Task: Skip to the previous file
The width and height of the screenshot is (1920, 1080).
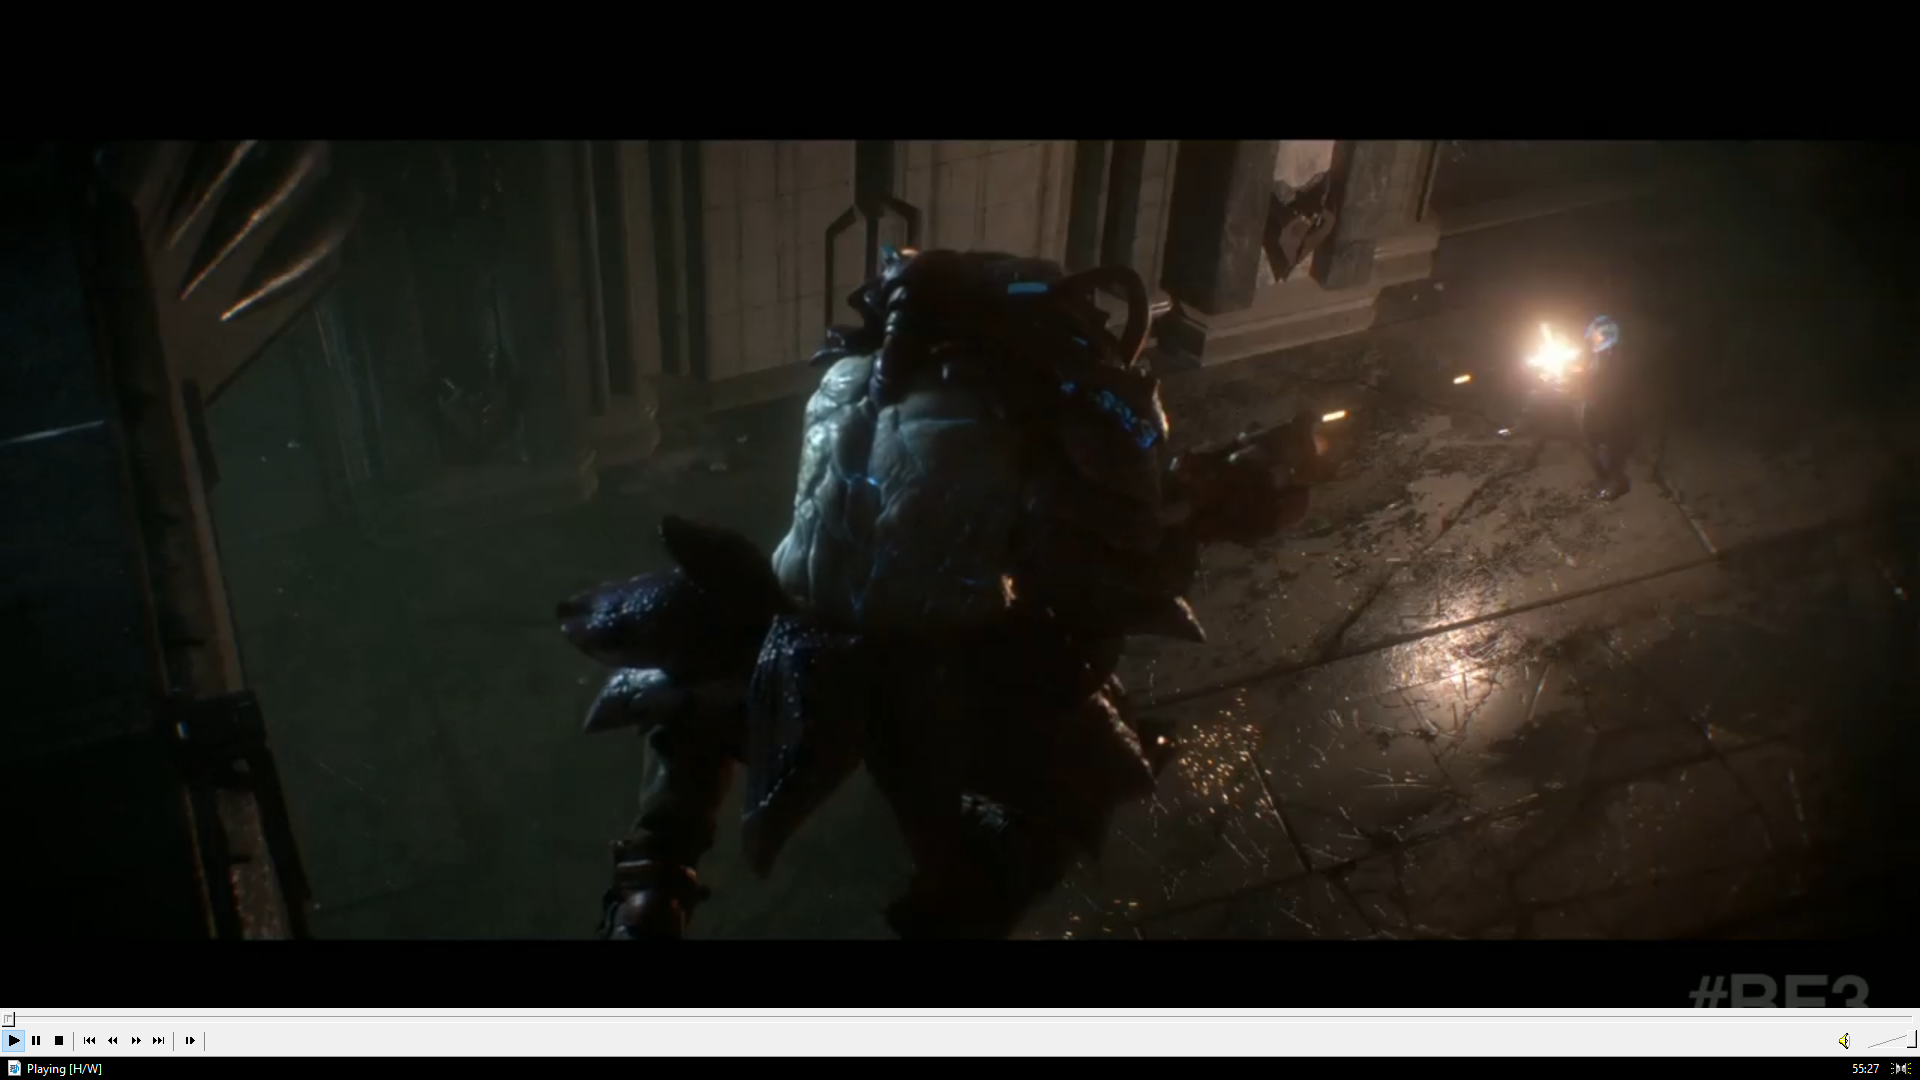Action: click(89, 1041)
